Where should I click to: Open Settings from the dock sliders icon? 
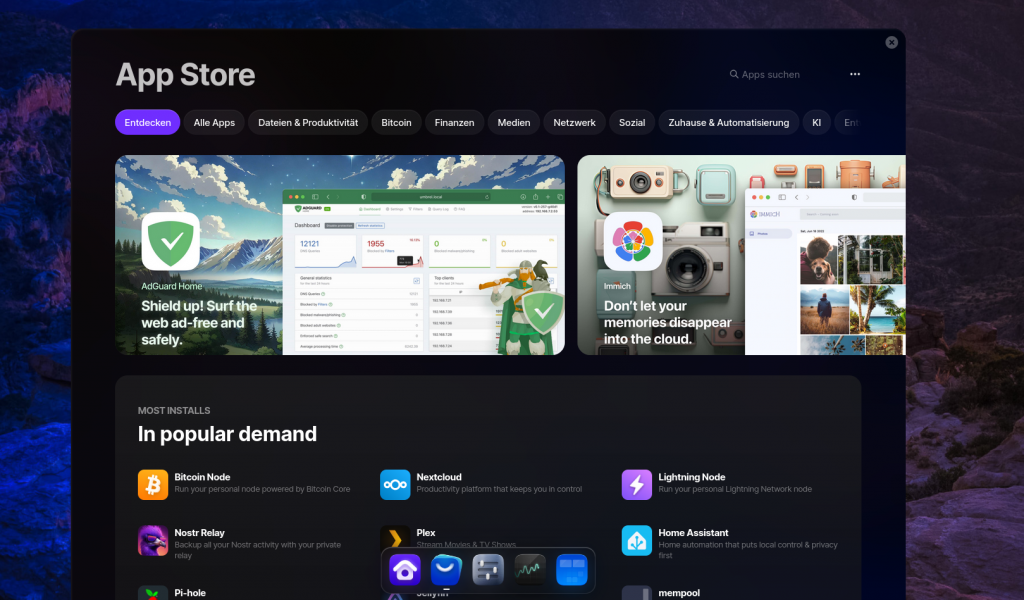pyautogui.click(x=487, y=570)
